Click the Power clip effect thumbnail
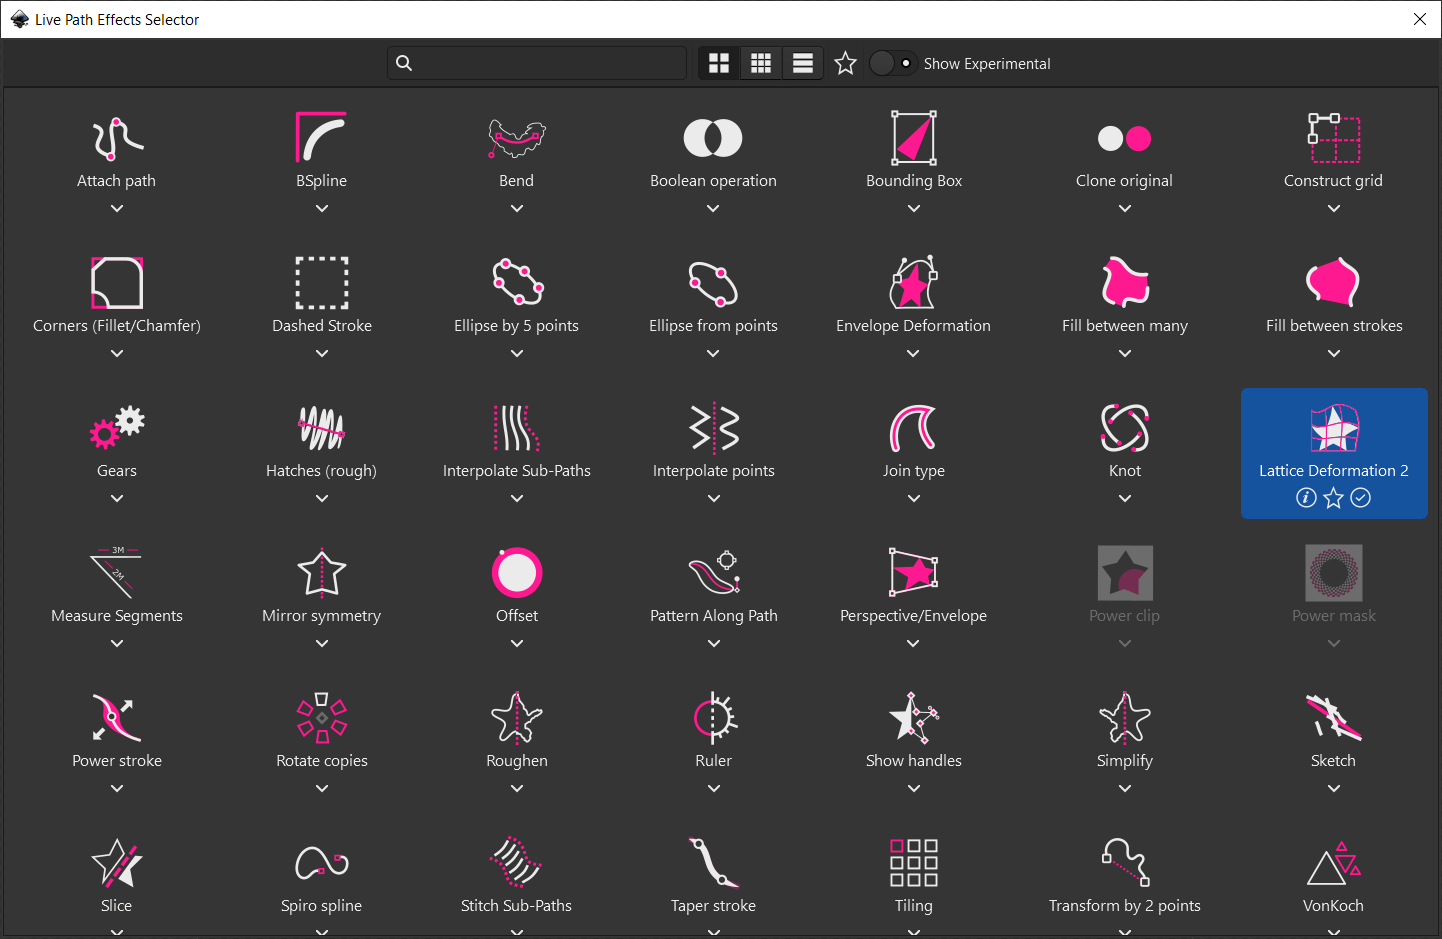 (x=1125, y=573)
